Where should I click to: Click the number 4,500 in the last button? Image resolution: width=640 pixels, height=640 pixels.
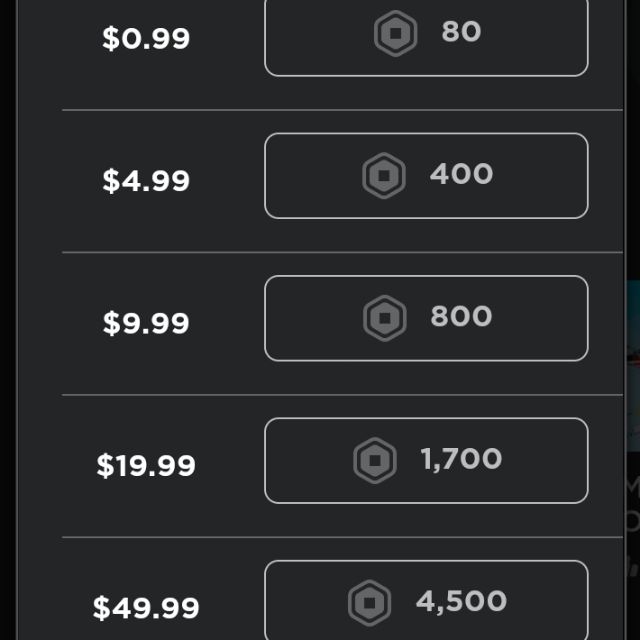(x=461, y=601)
